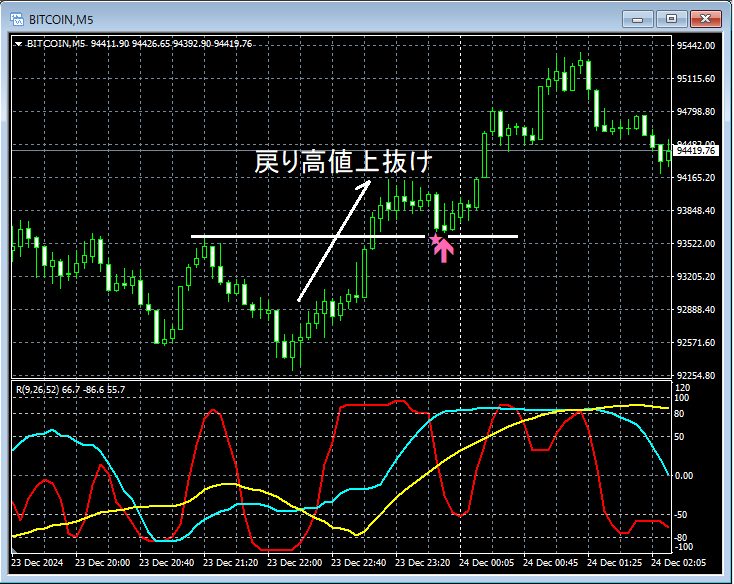This screenshot has width=734, height=584.
Task: Click the 23 Dec 20:00 time label
Action: point(103,562)
